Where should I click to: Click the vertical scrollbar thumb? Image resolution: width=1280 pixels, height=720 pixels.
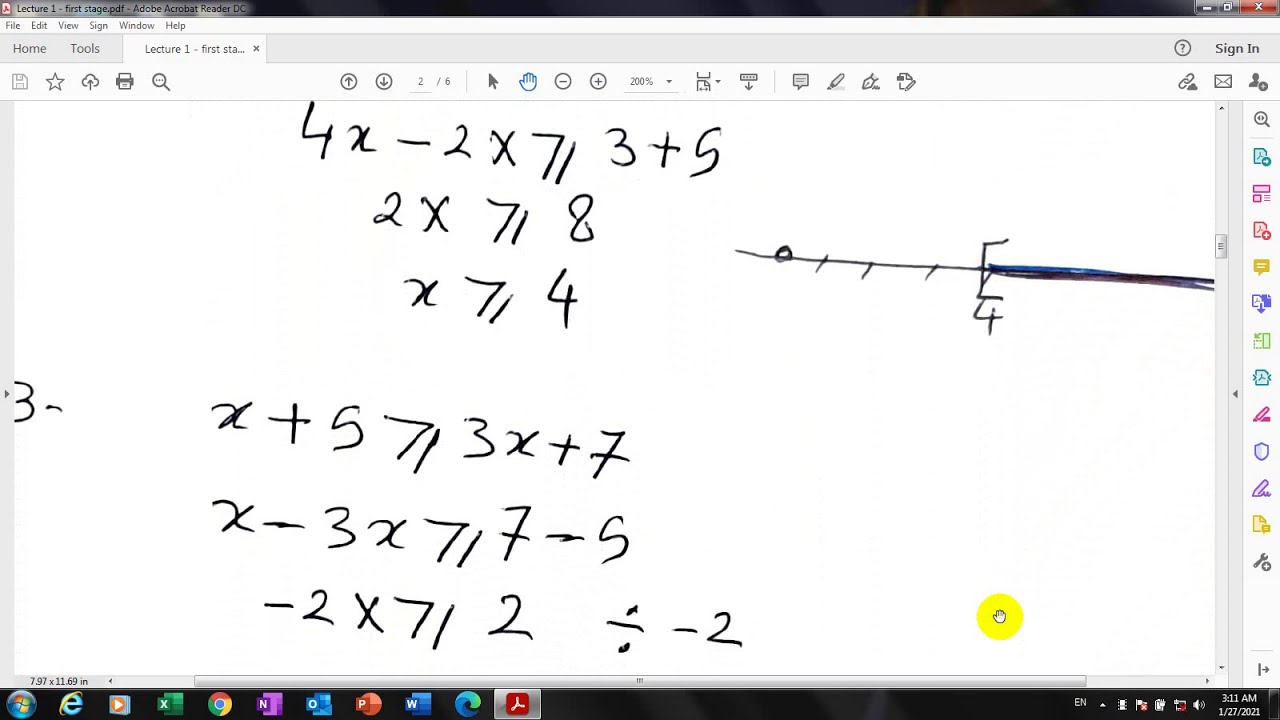1221,245
